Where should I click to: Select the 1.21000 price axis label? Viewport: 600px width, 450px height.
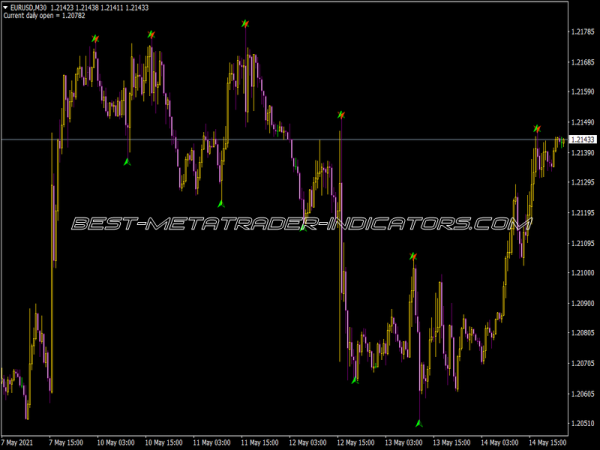(x=581, y=273)
